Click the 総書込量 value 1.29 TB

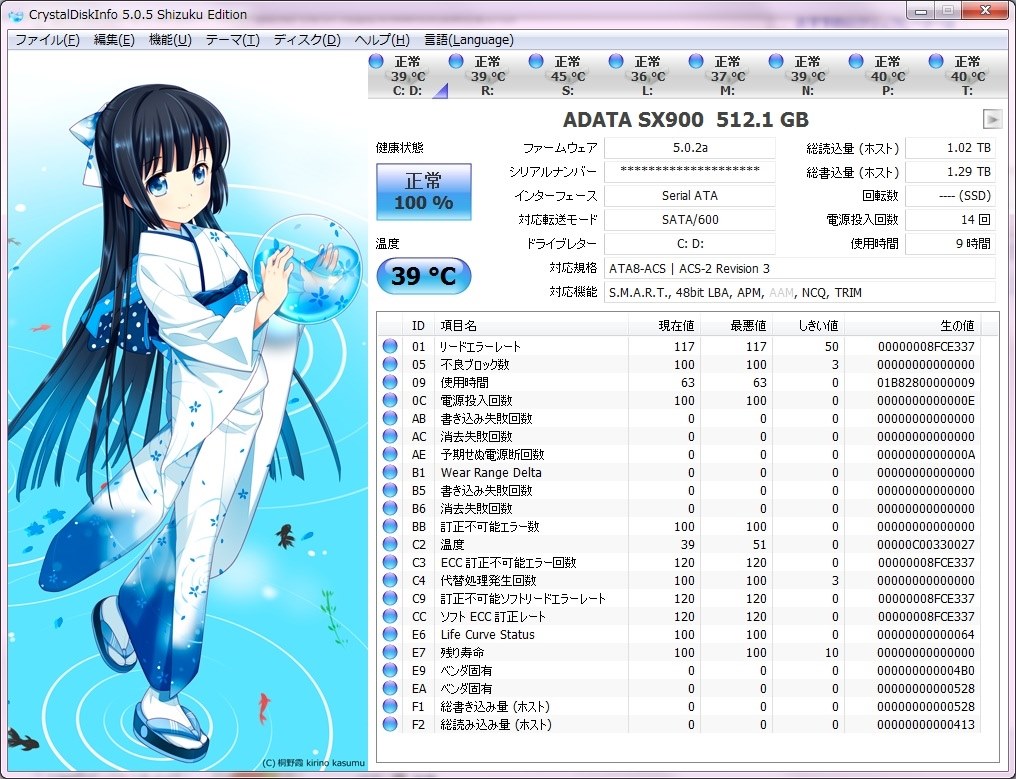950,172
